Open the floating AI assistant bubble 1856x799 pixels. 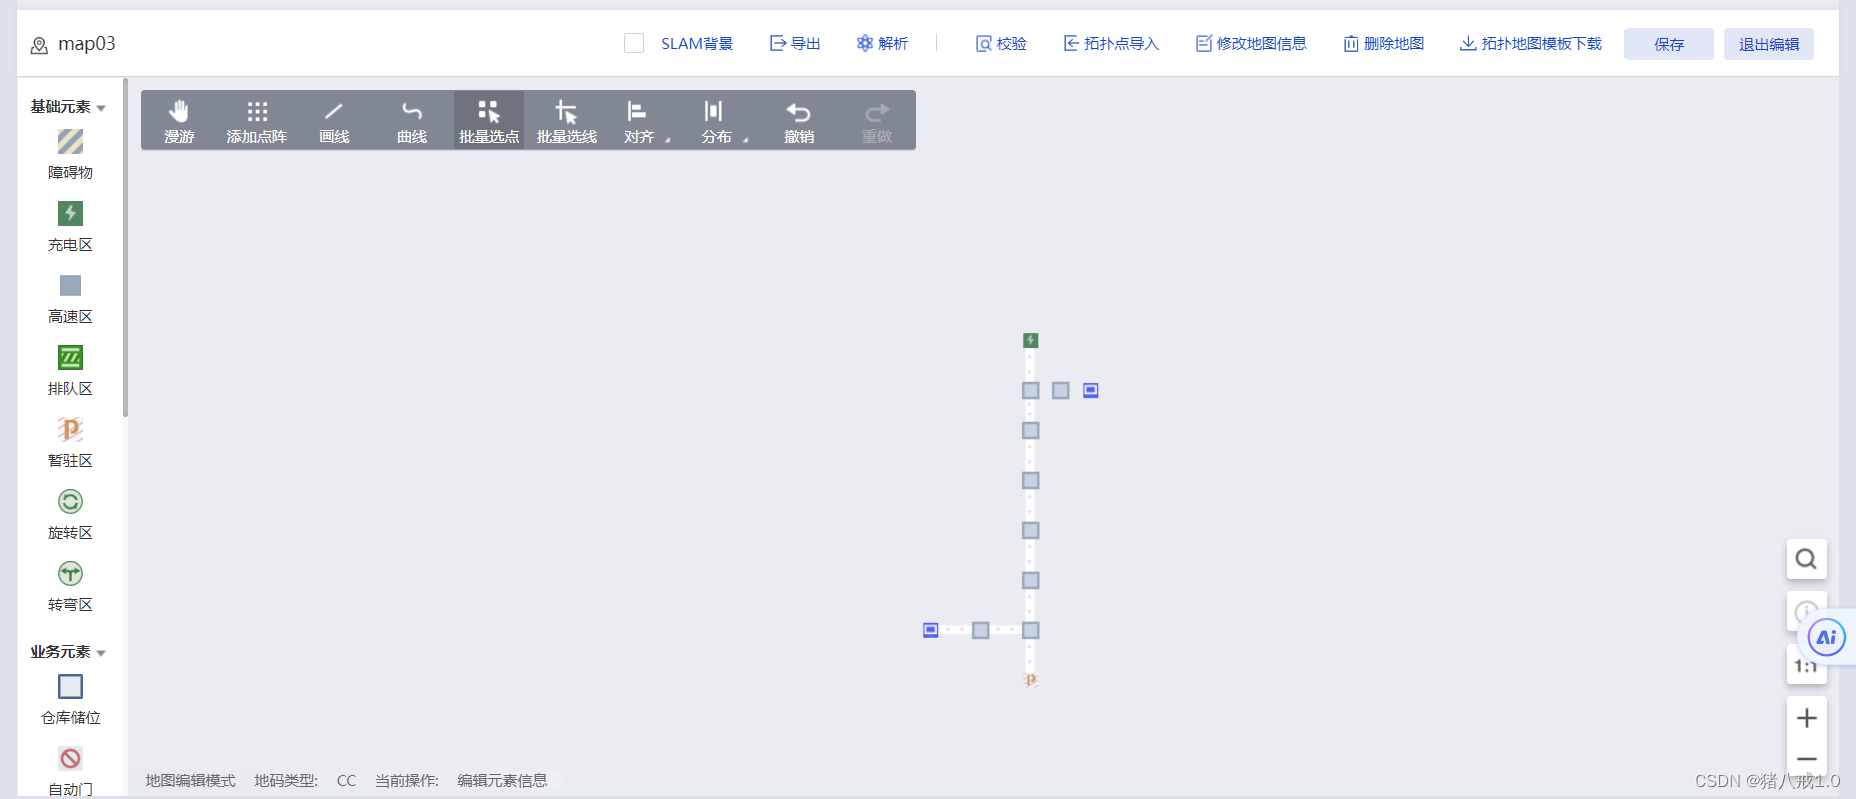(x=1826, y=637)
